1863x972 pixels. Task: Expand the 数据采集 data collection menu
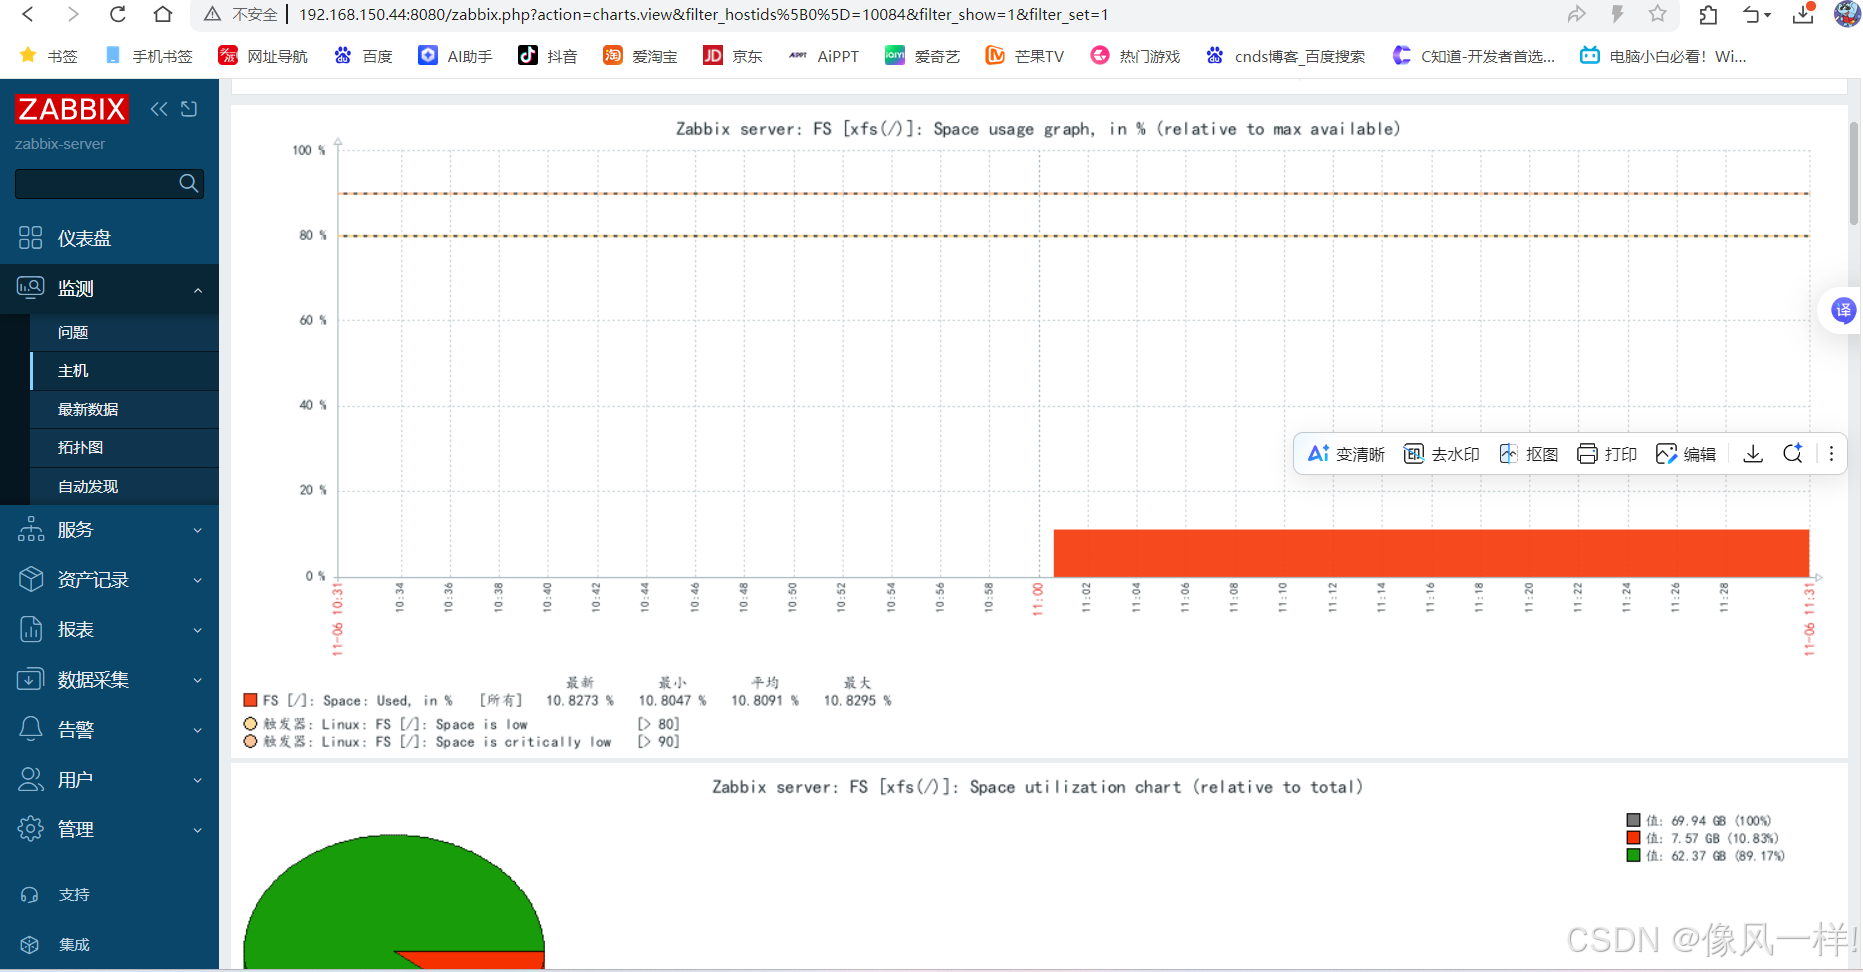[109, 680]
